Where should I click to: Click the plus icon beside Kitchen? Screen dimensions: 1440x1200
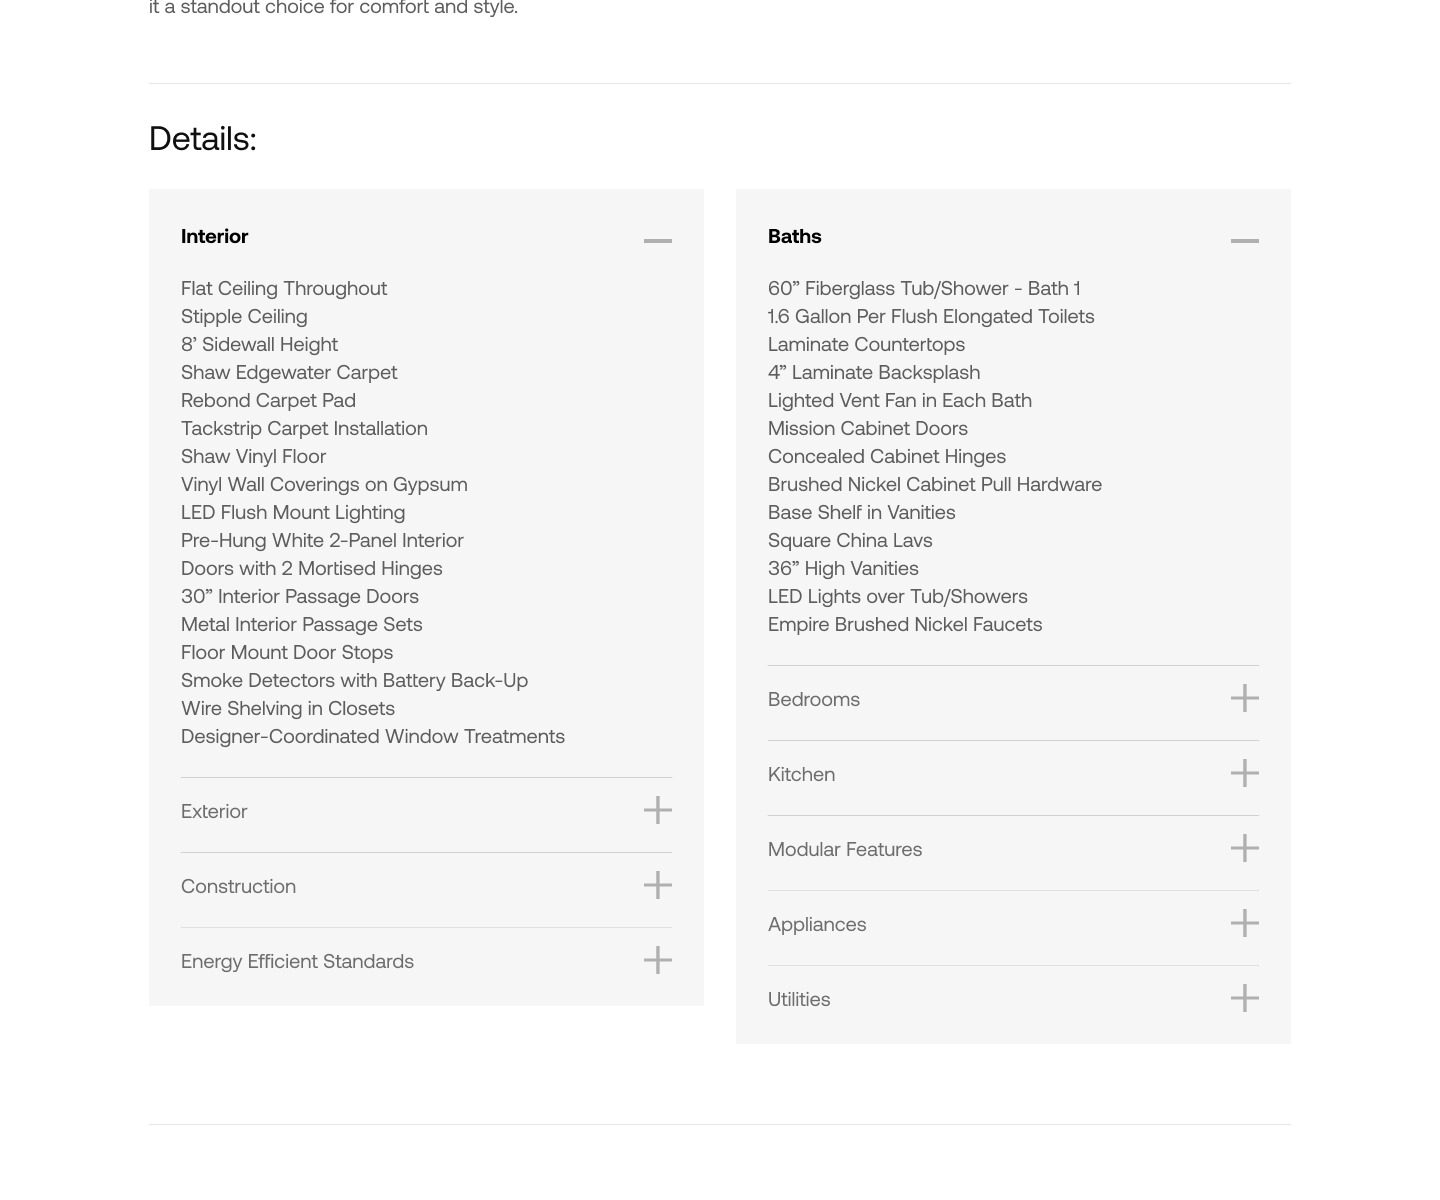pyautogui.click(x=1244, y=773)
